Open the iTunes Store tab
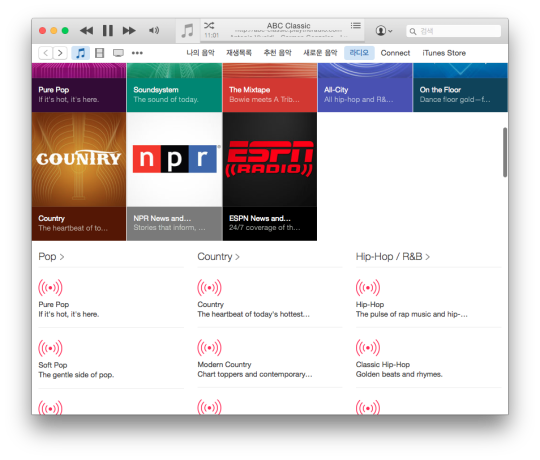Viewport: 540px width, 460px height. pyautogui.click(x=444, y=53)
